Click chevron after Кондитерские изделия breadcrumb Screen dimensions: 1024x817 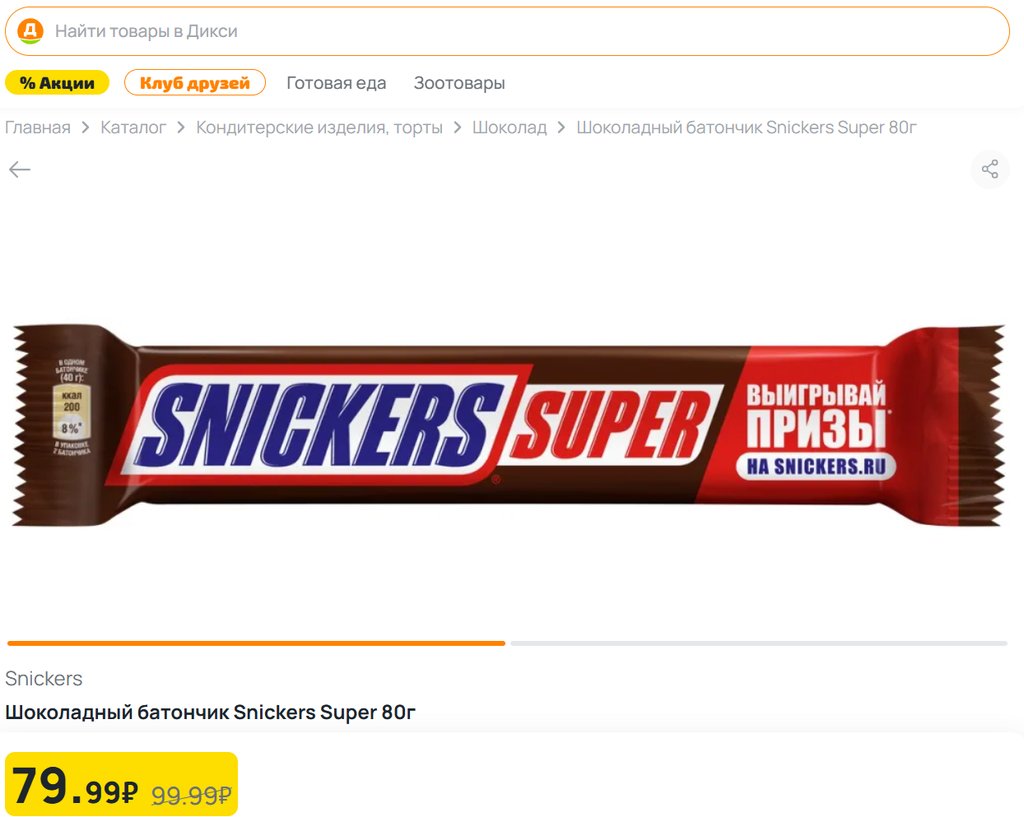457,127
